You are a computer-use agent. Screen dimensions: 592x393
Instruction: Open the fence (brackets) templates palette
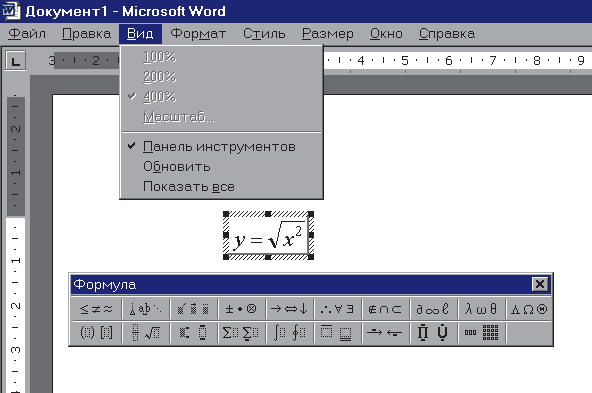96,333
